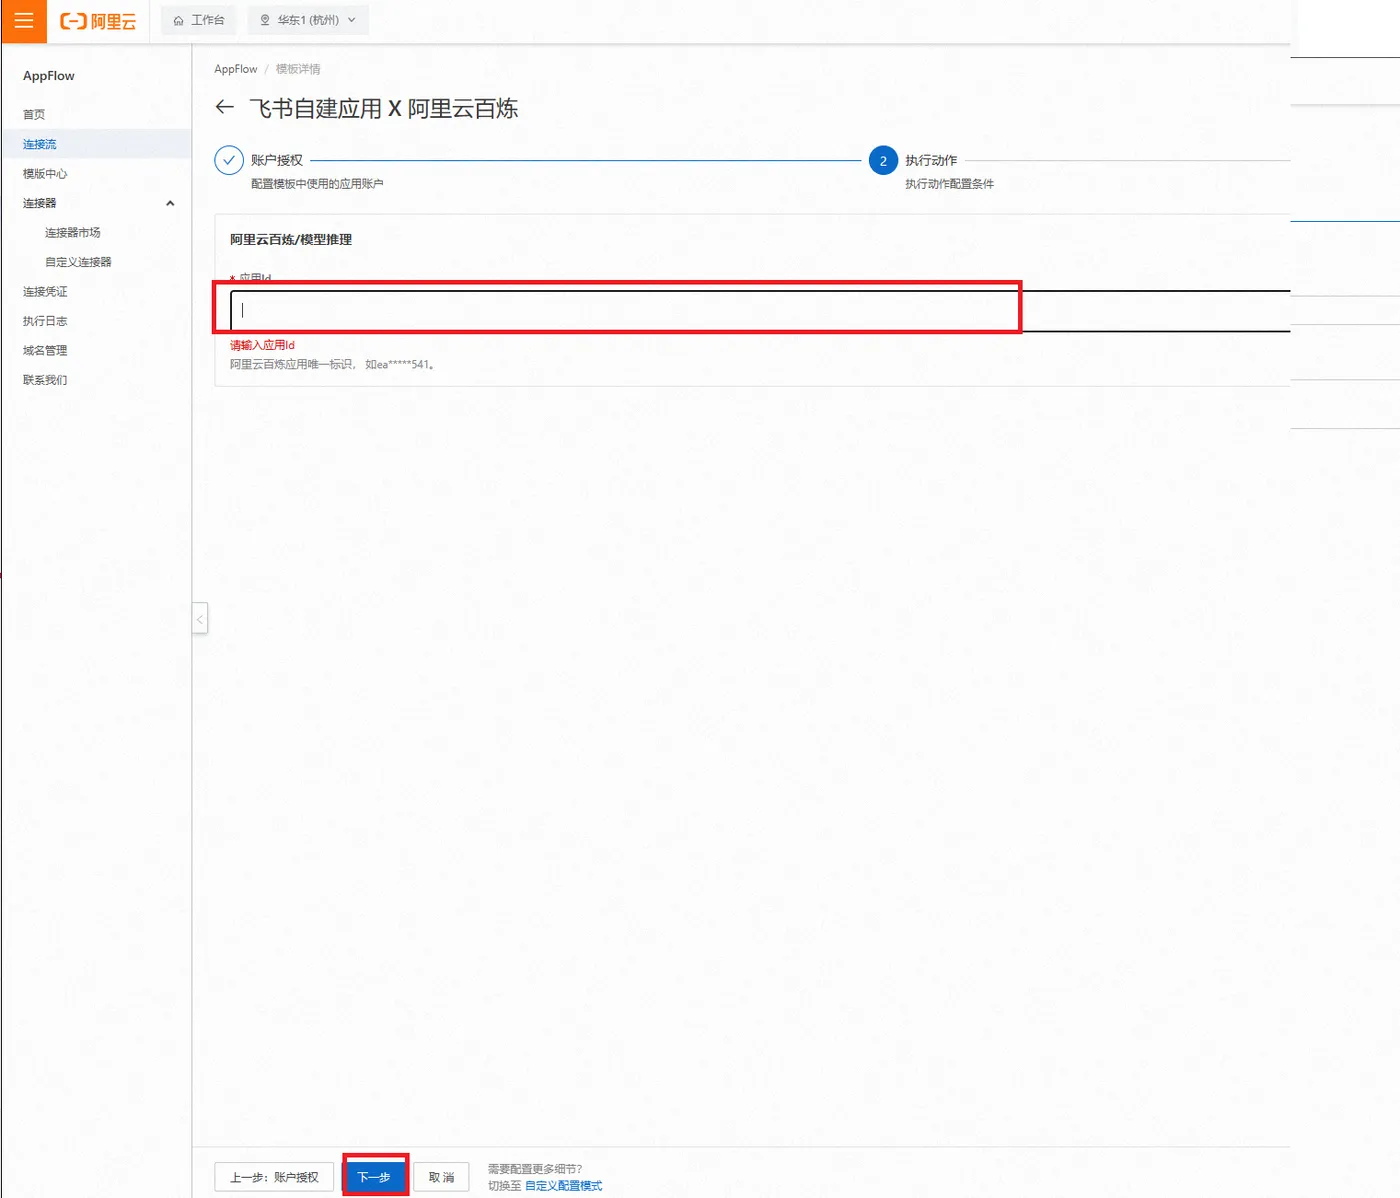Viewport: 1400px width, 1198px height.
Task: Click the 模板详情 breadcrumb
Action: 298,69
